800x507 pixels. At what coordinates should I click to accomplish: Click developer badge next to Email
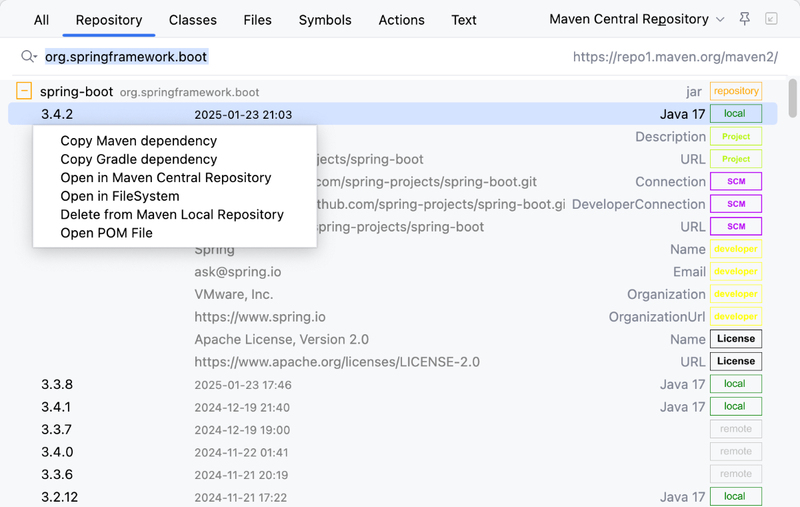[x=736, y=271]
